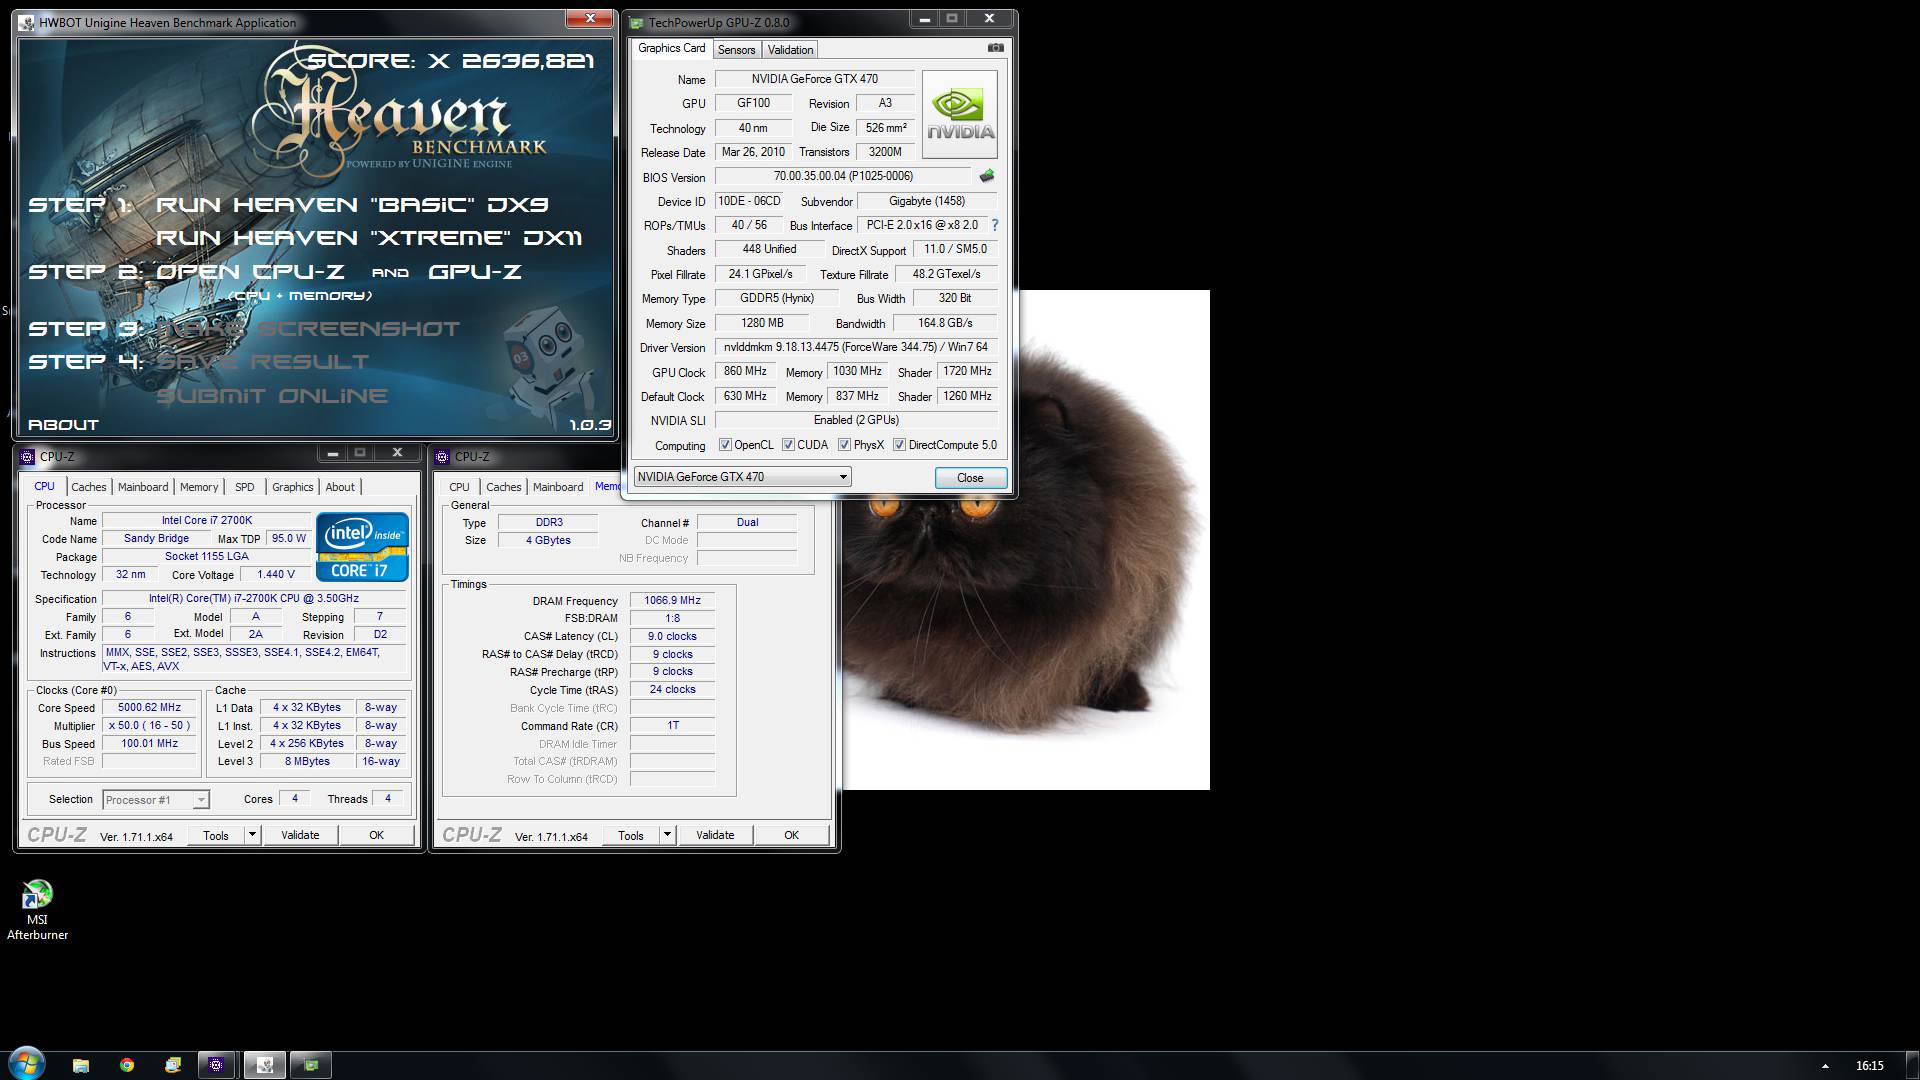Toggle the OpenCL checkbox
1920x1080 pixels.
click(x=725, y=445)
